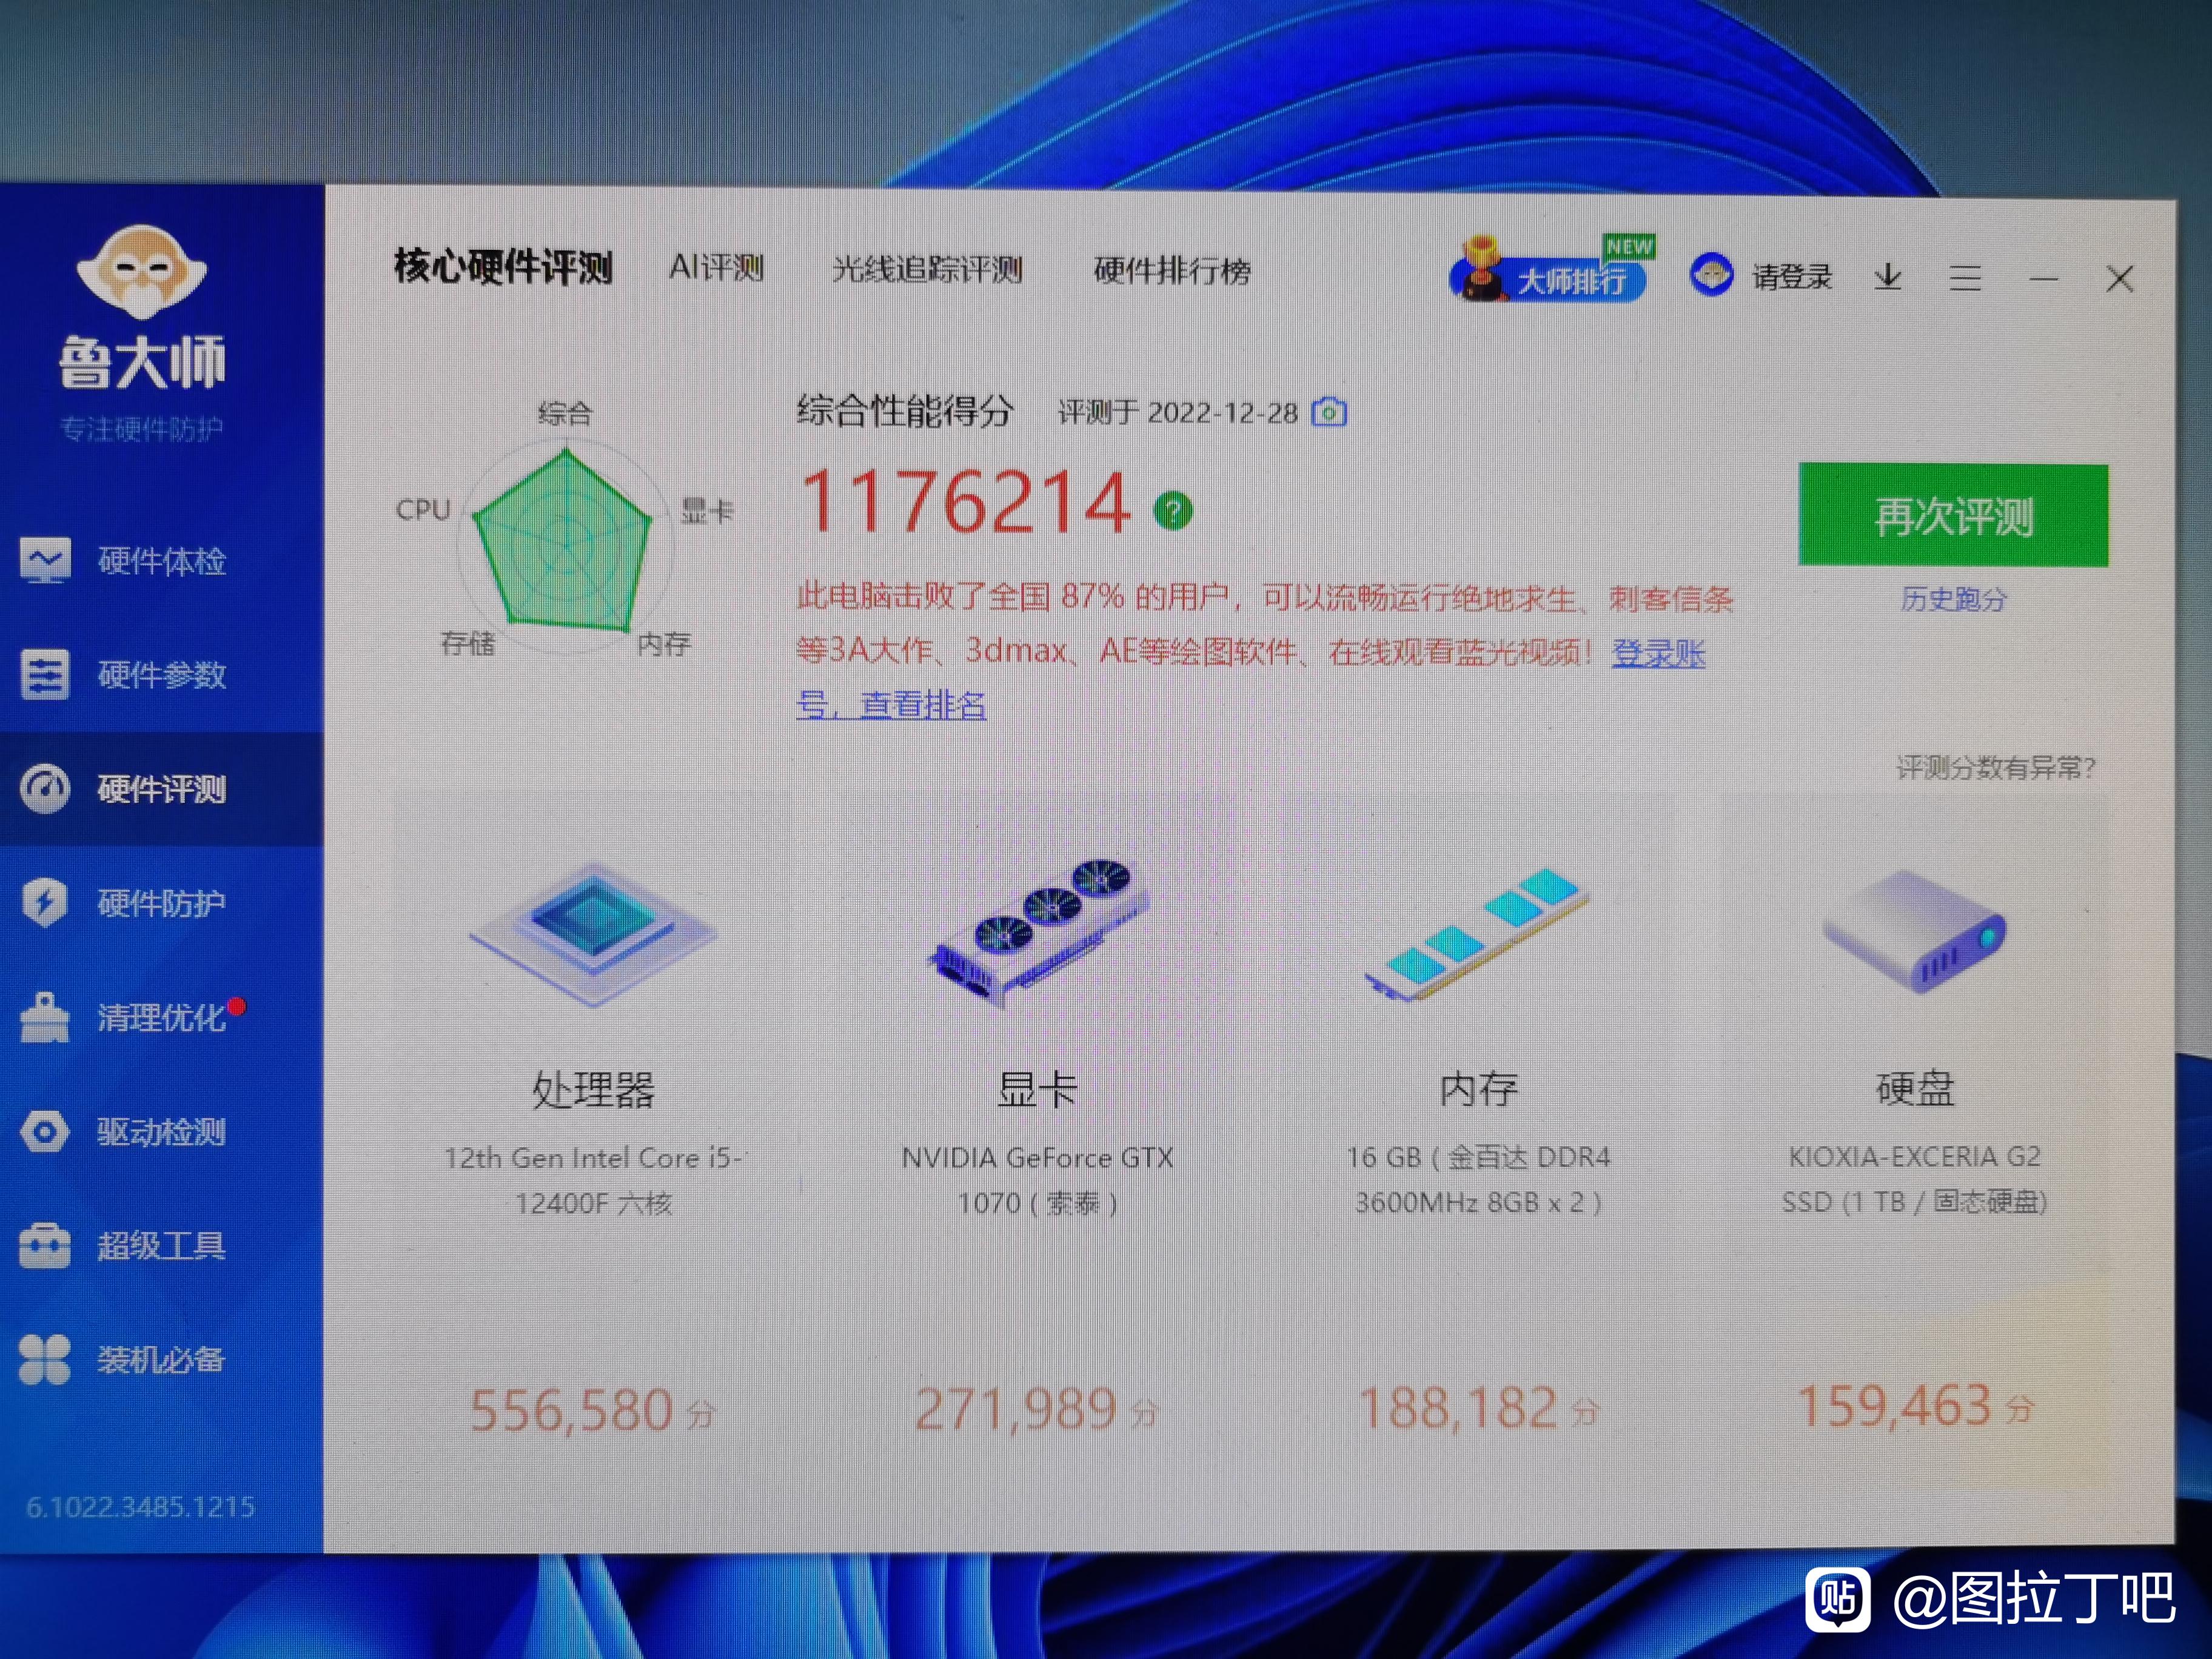Click the 硬件评测 gauge icon
2212x1659 pixels.
[x=45, y=789]
